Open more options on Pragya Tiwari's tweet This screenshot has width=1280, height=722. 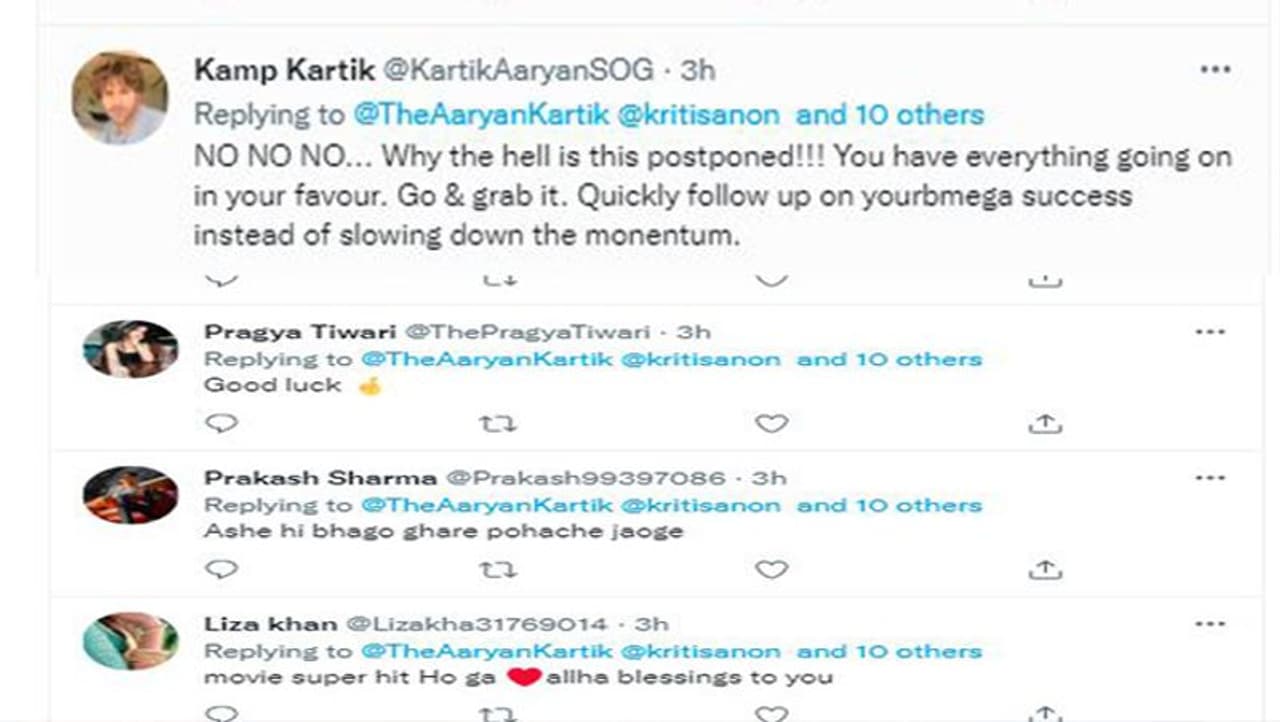point(1210,332)
